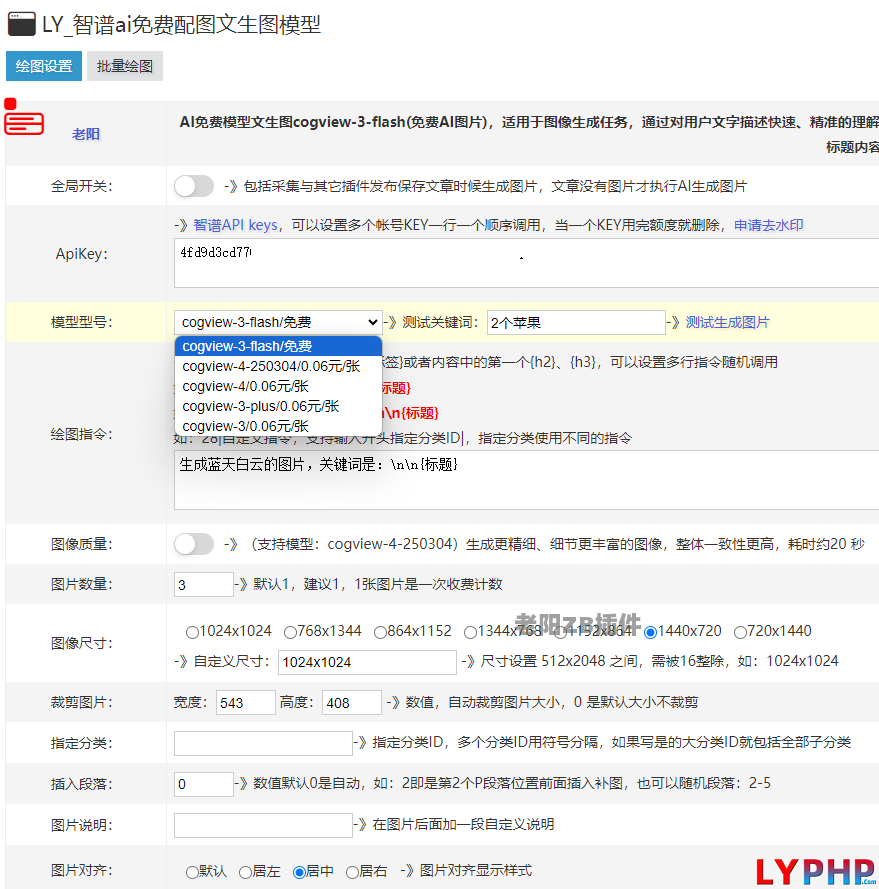
Task: Click the 指定分类 input field
Action: click(263, 743)
